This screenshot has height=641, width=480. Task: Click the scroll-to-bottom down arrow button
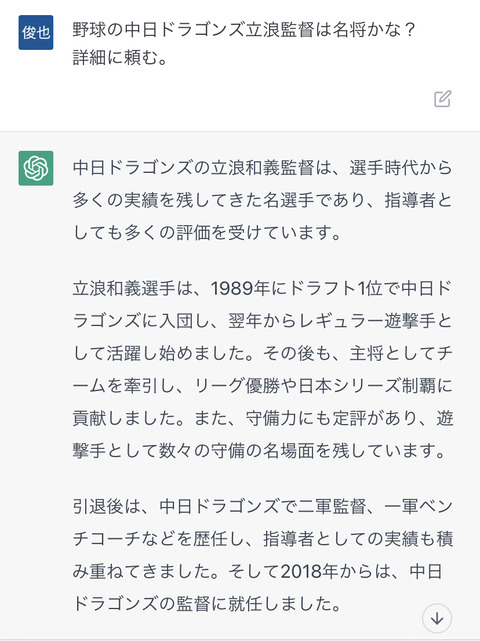tap(437, 619)
